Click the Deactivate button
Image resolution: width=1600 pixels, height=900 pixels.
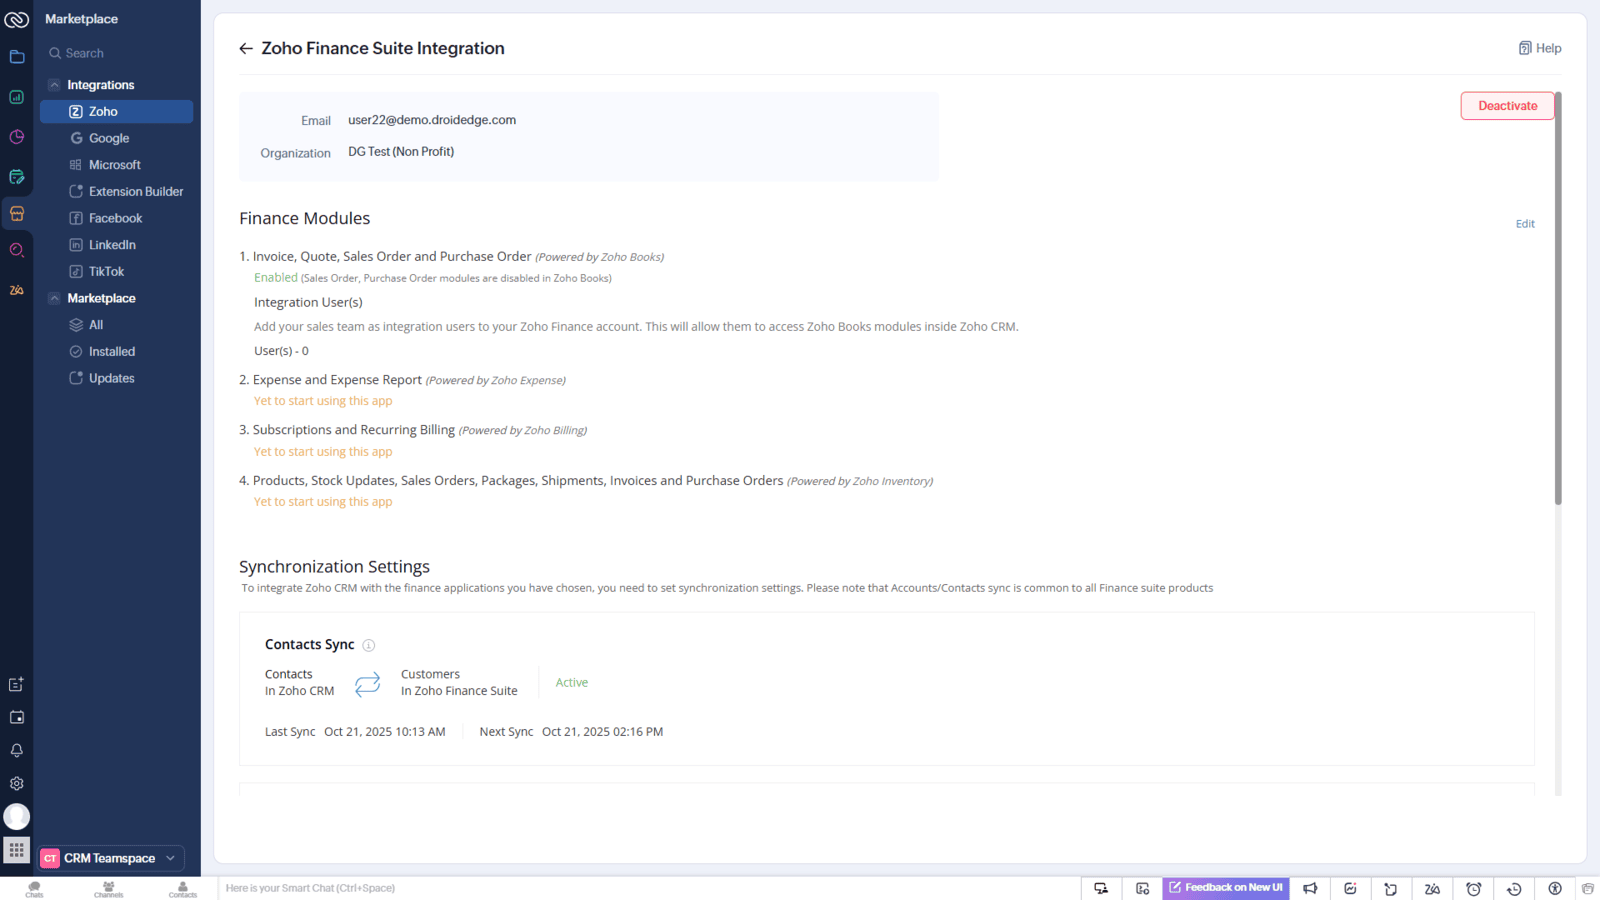1507,106
